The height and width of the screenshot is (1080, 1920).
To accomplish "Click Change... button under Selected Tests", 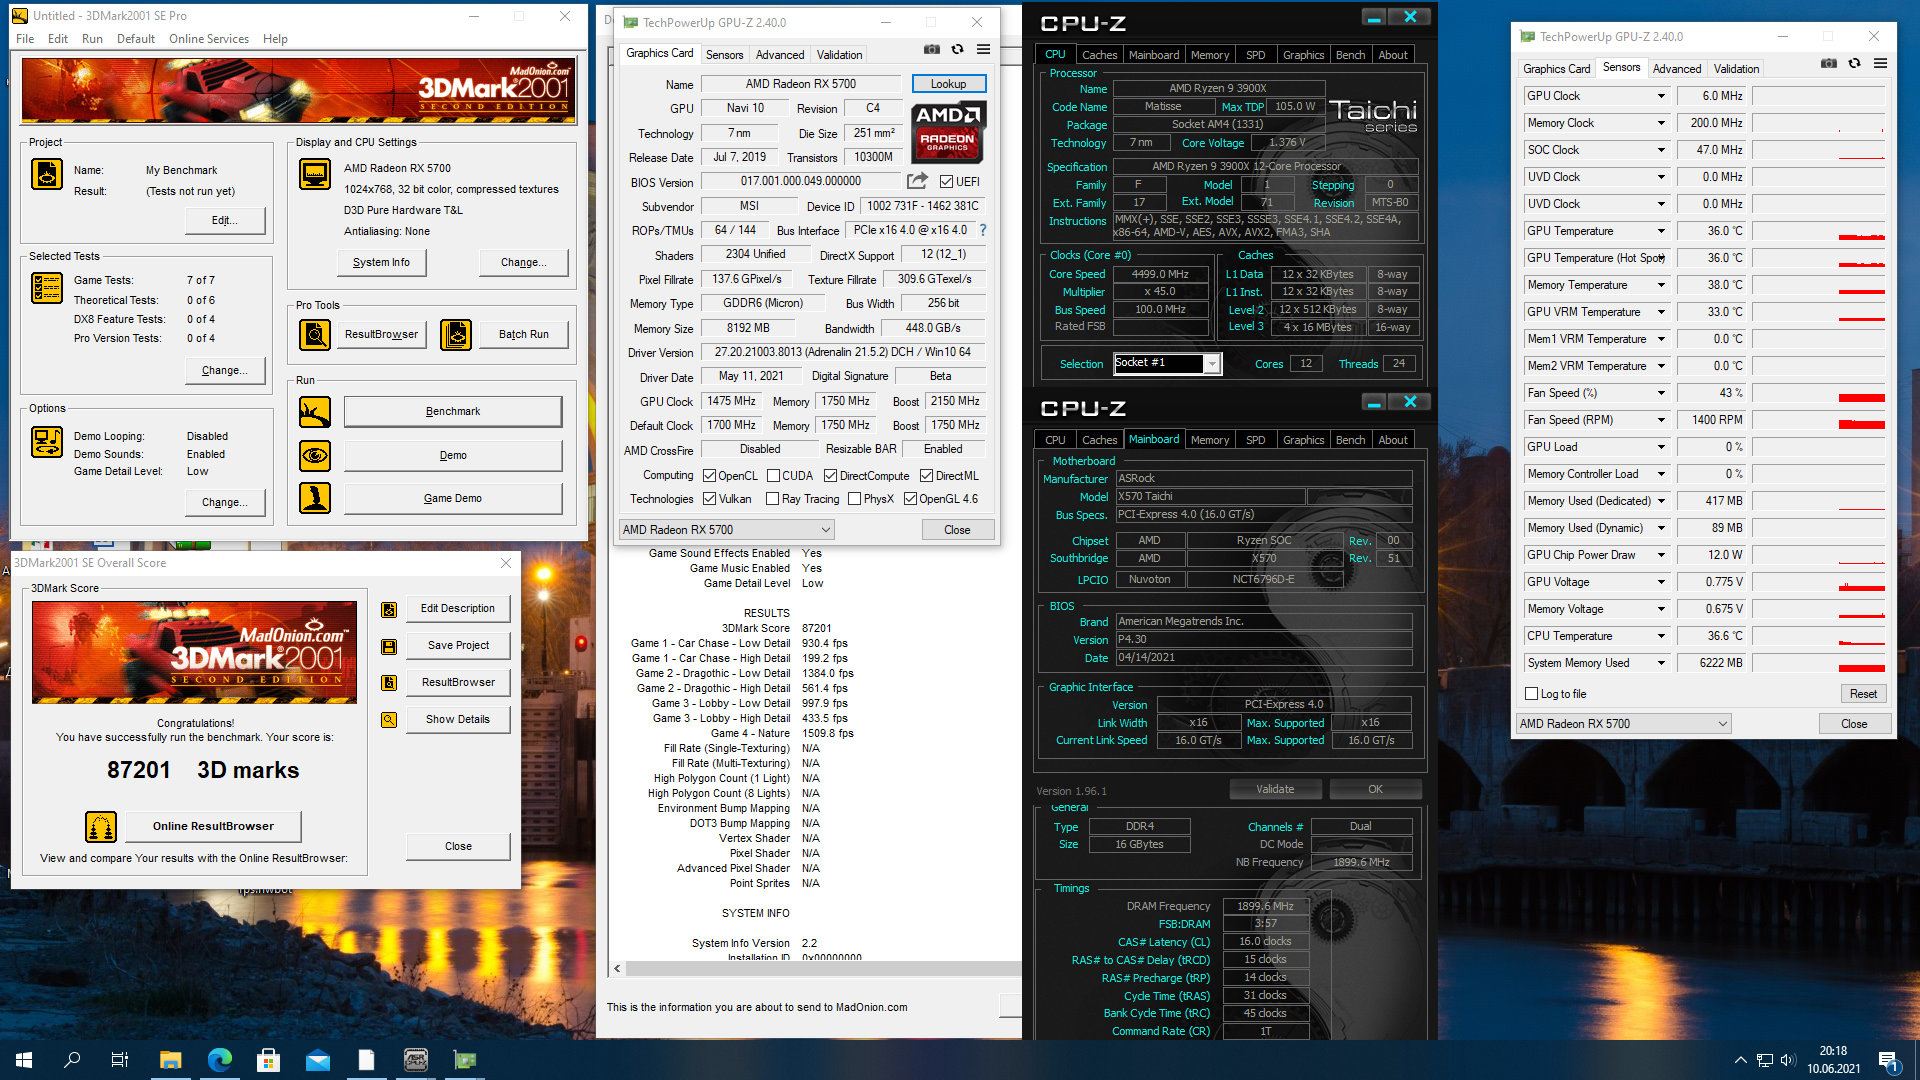I will (x=224, y=371).
